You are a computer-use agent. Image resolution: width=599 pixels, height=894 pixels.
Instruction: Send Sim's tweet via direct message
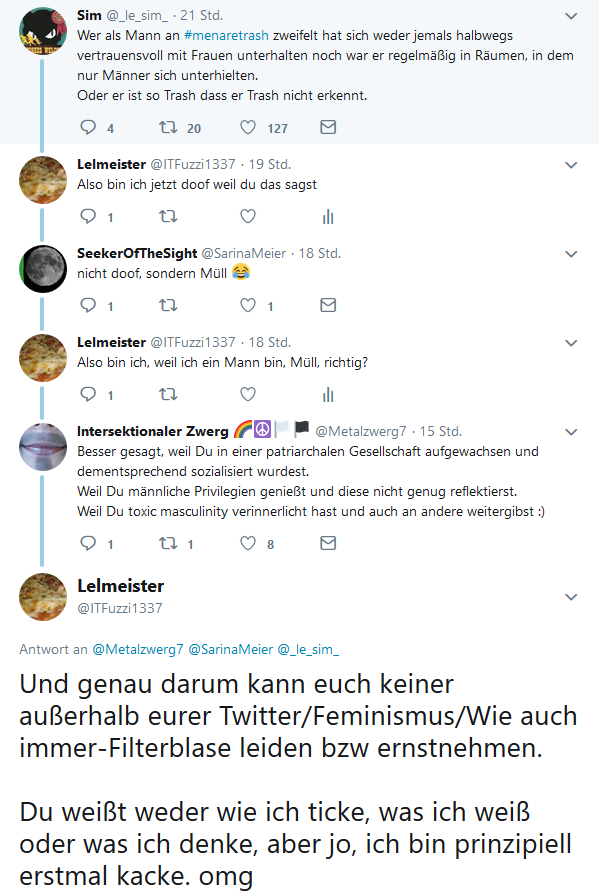click(x=328, y=127)
